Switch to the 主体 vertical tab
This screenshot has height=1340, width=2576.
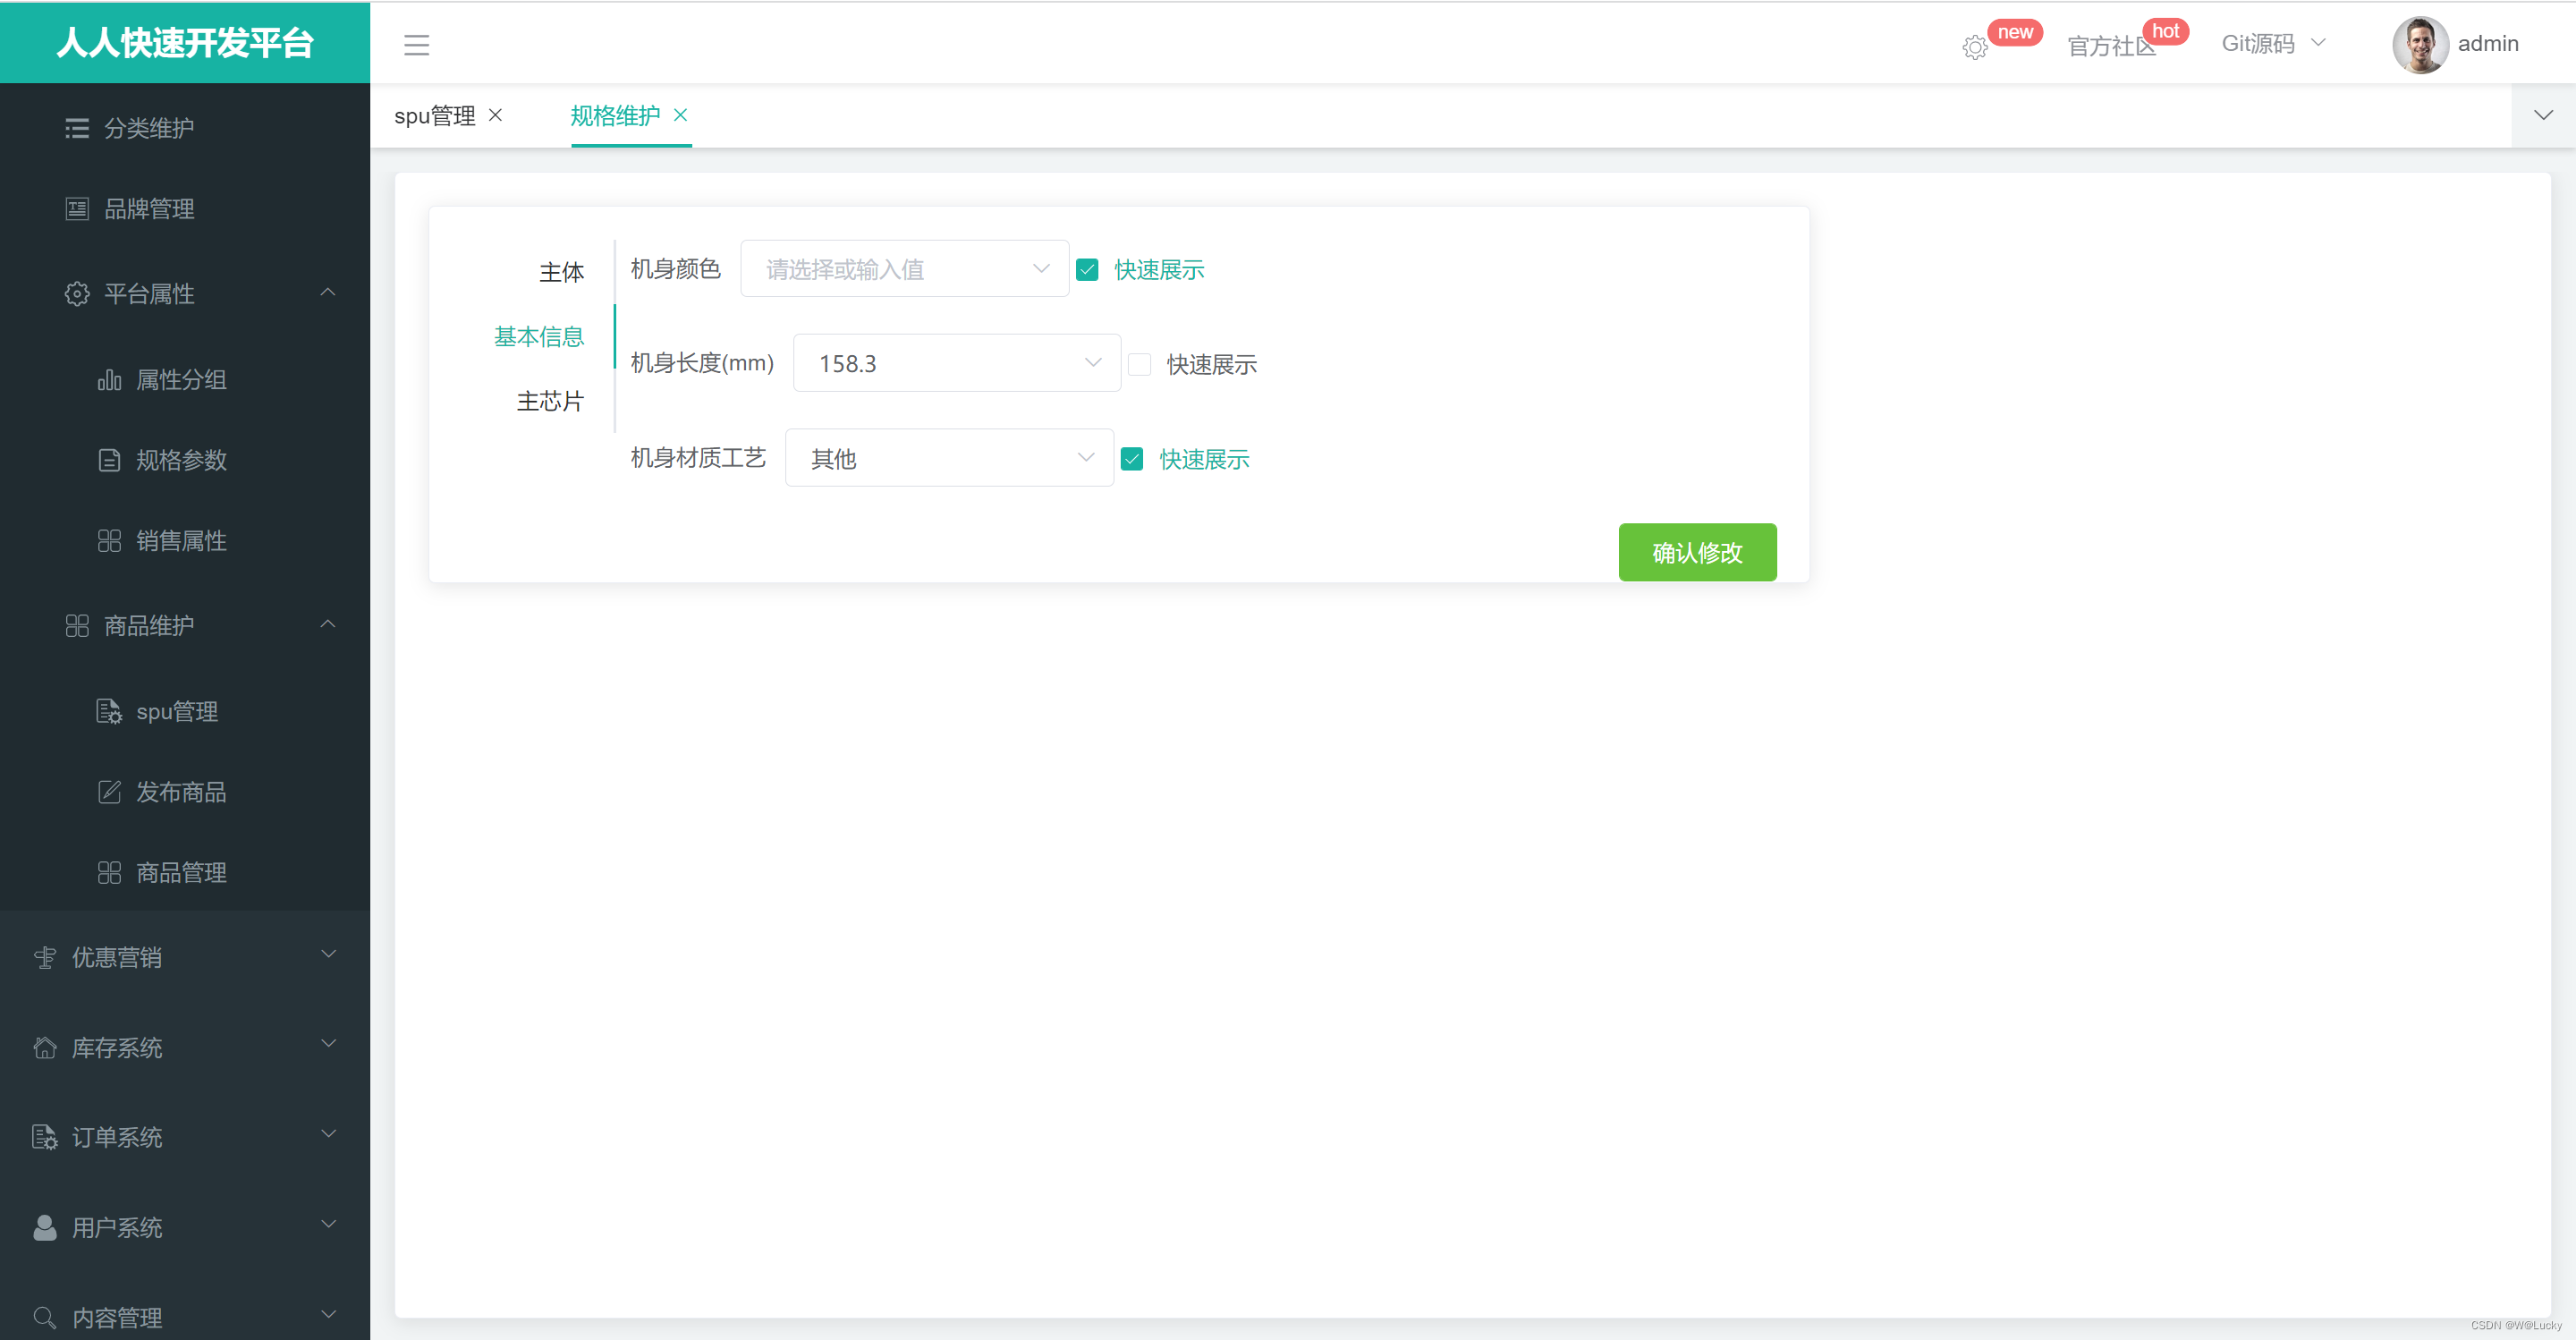click(x=561, y=272)
